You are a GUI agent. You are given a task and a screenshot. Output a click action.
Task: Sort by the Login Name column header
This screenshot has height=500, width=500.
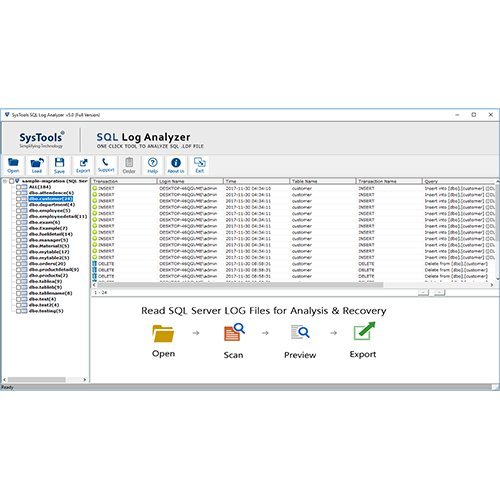pyautogui.click(x=190, y=181)
